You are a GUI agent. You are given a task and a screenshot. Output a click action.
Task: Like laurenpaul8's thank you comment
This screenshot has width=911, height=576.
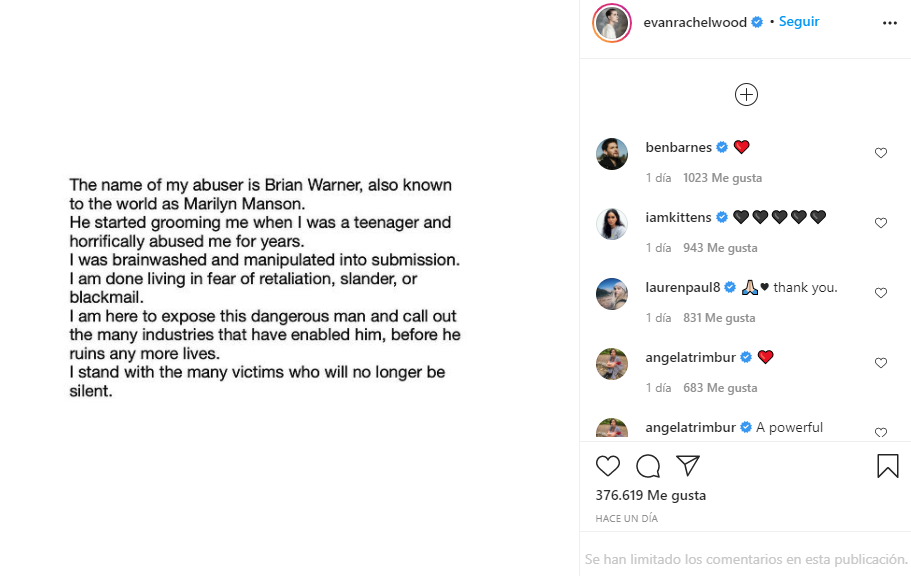click(881, 293)
